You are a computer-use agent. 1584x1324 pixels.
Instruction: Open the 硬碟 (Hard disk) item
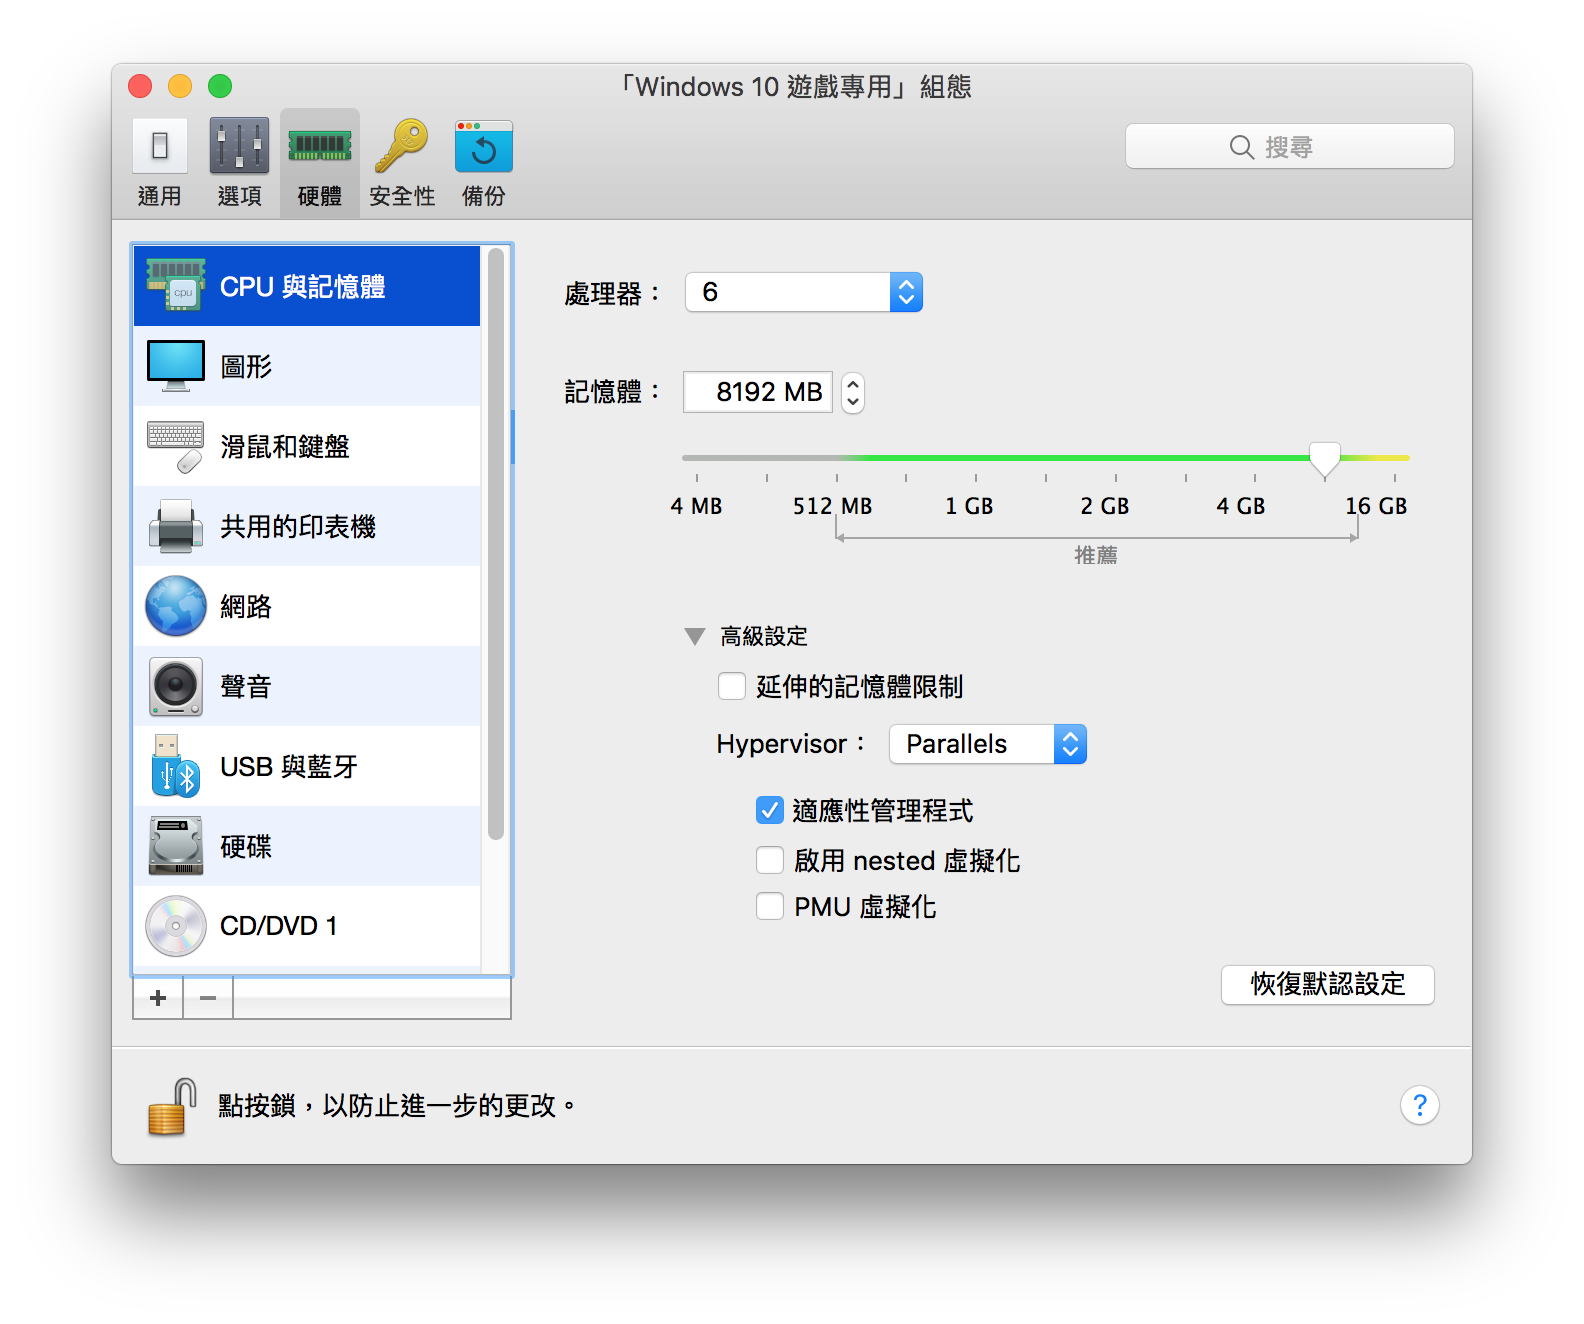[307, 846]
